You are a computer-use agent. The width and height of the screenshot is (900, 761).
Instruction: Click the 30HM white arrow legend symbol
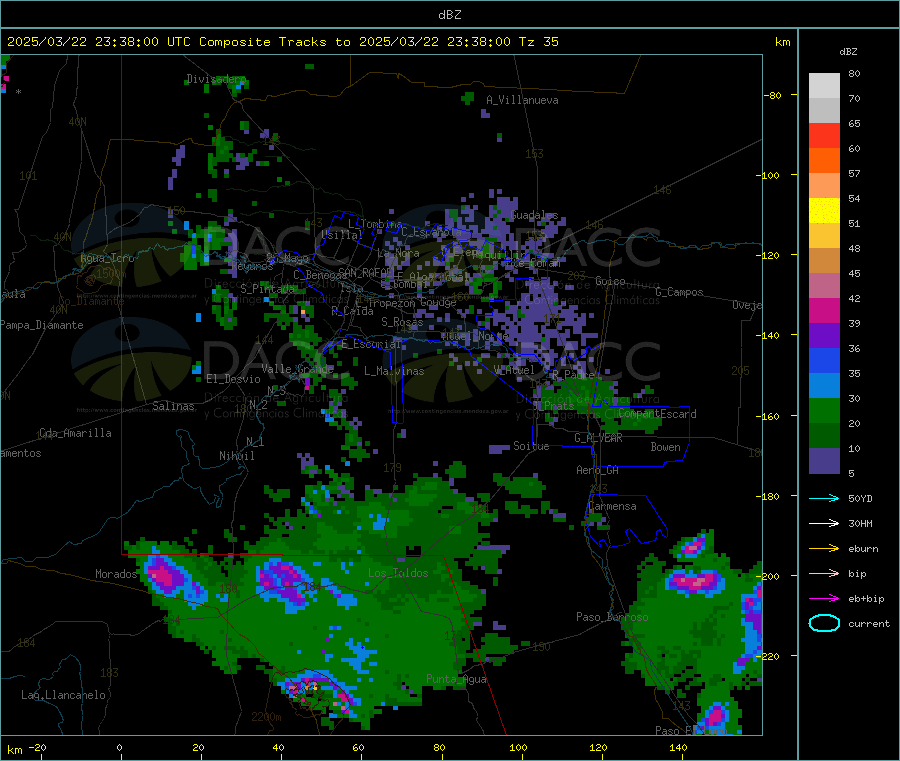[824, 523]
